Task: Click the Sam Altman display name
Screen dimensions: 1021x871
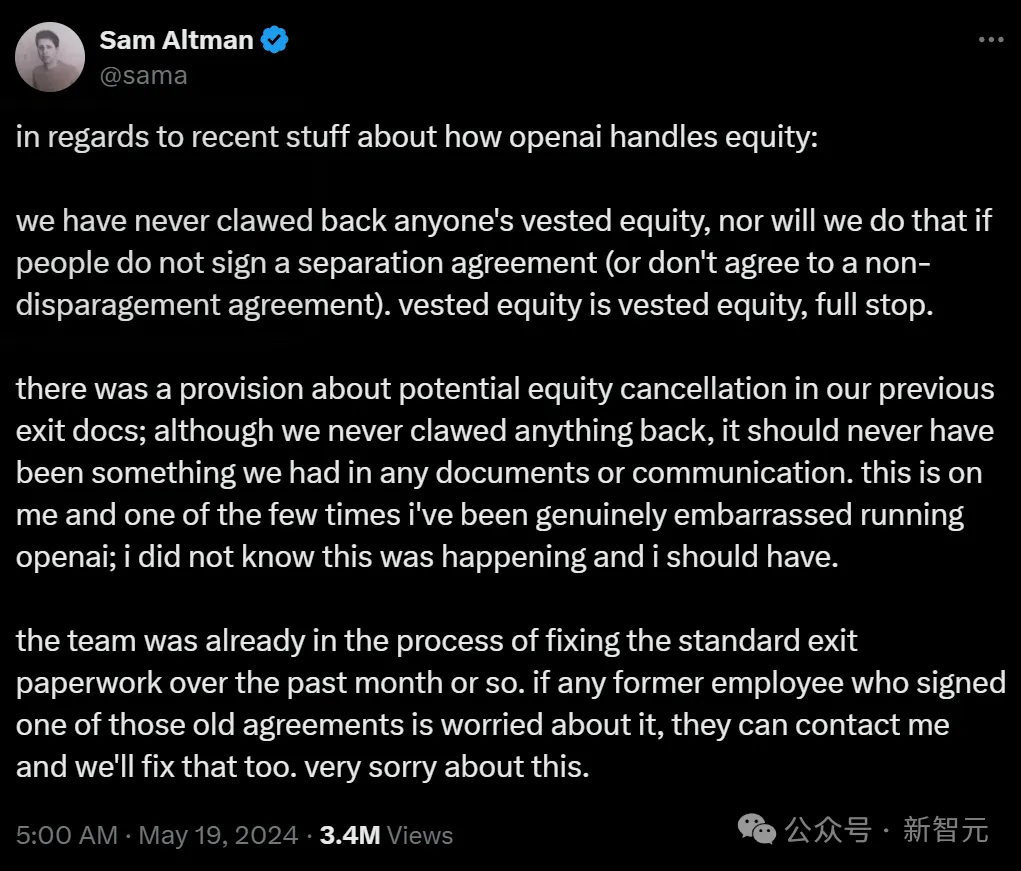Action: click(x=176, y=40)
